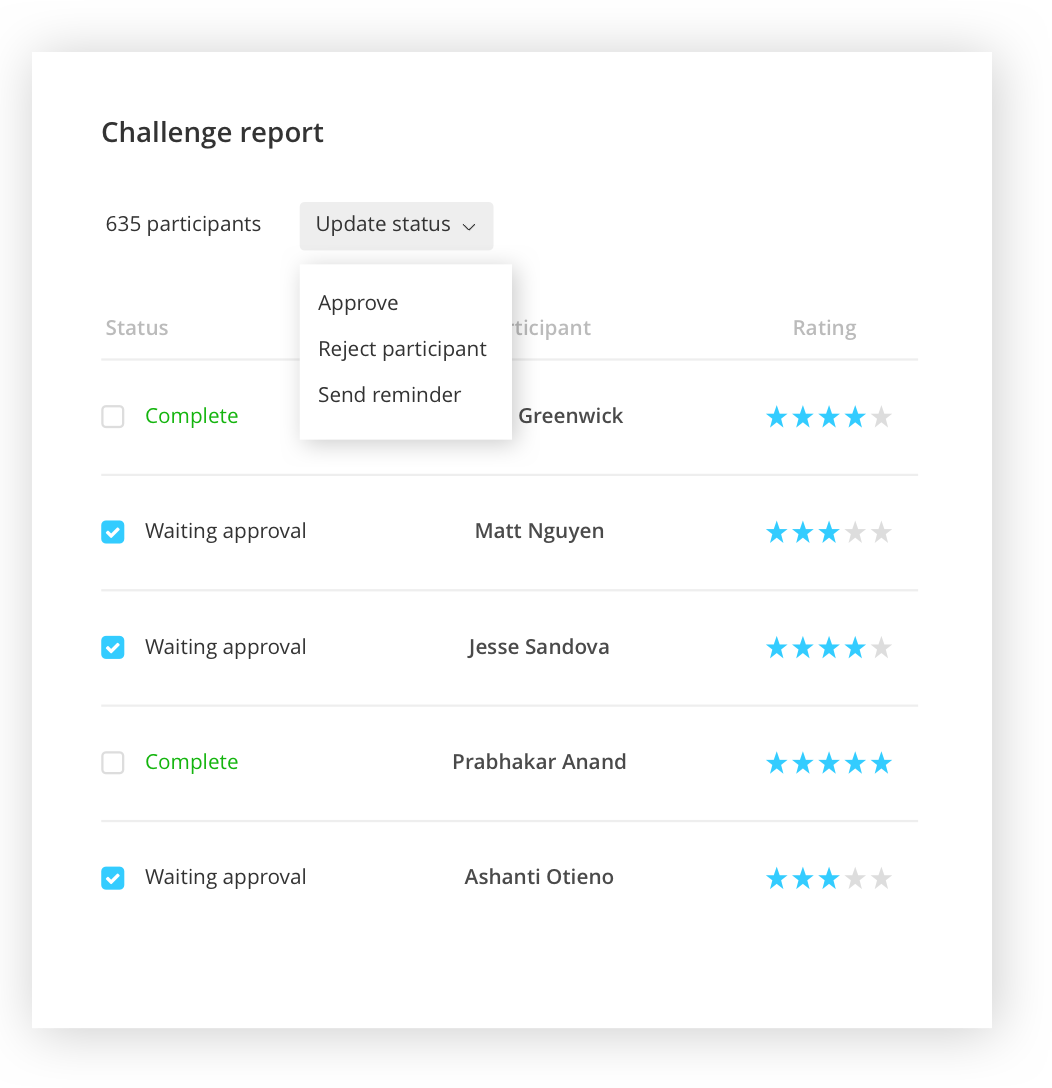Click first star in Jesse Sandova's rating
Screen dimensions: 1052x1088
(777, 648)
